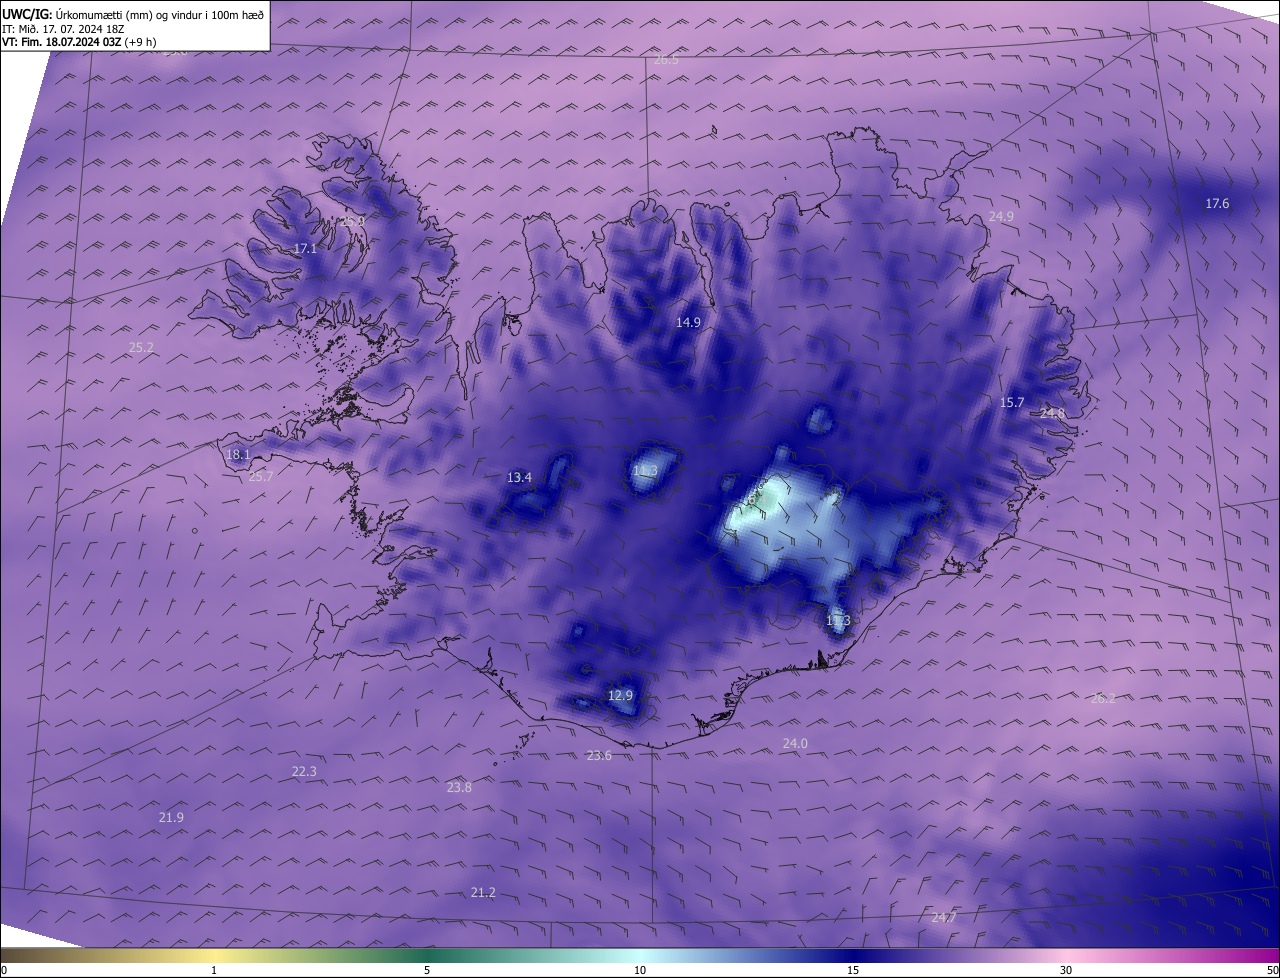This screenshot has height=978, width=1280.
Task: Click the 15.7 value label
Action: click(1012, 402)
